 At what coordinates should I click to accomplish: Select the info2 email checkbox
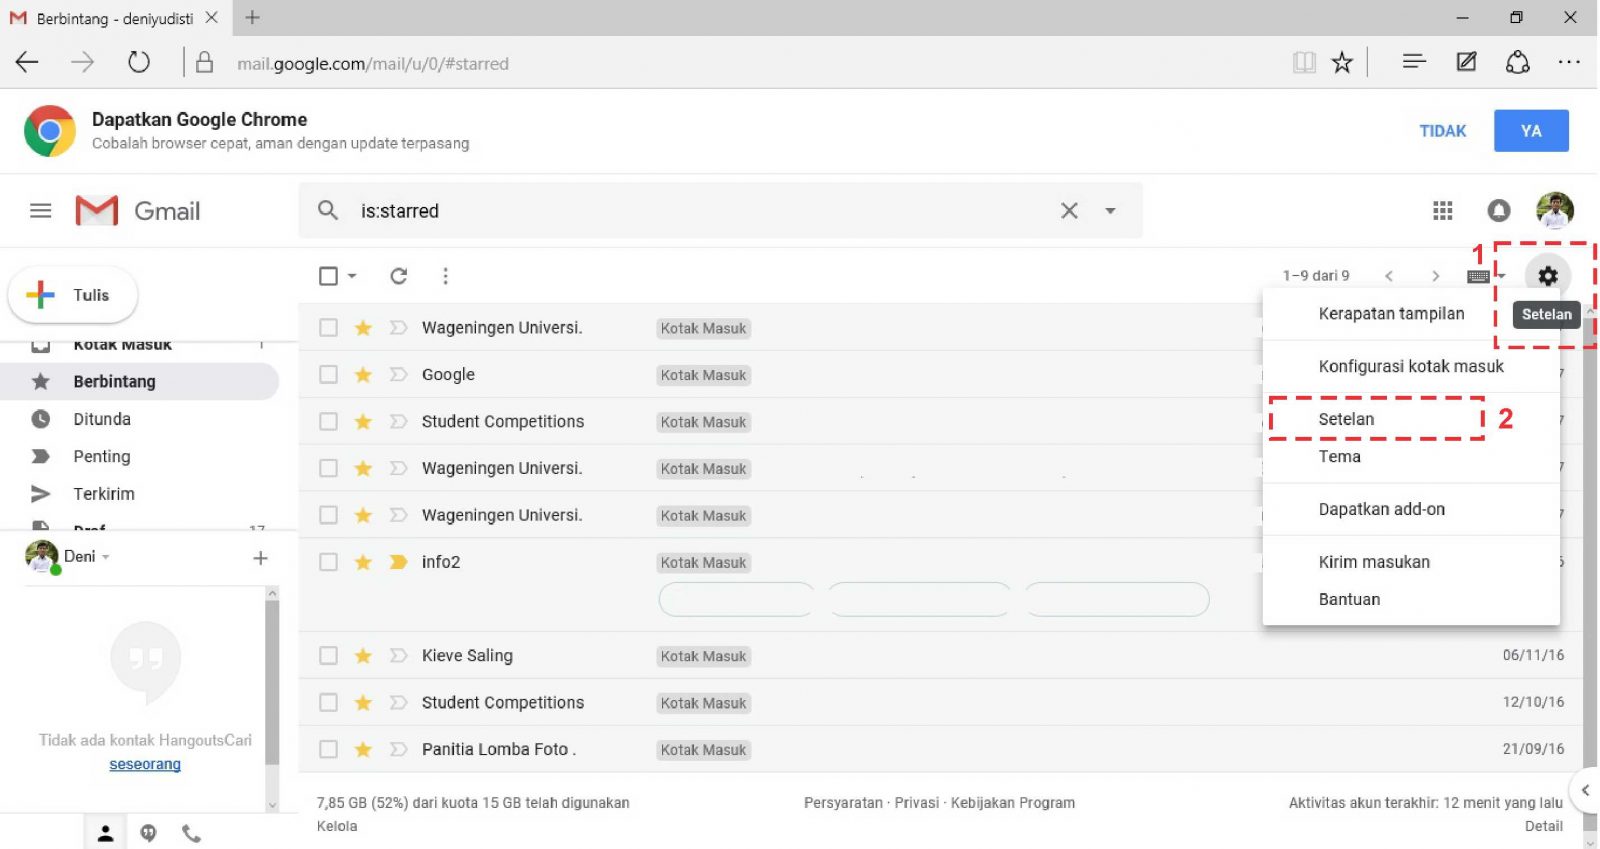click(328, 562)
